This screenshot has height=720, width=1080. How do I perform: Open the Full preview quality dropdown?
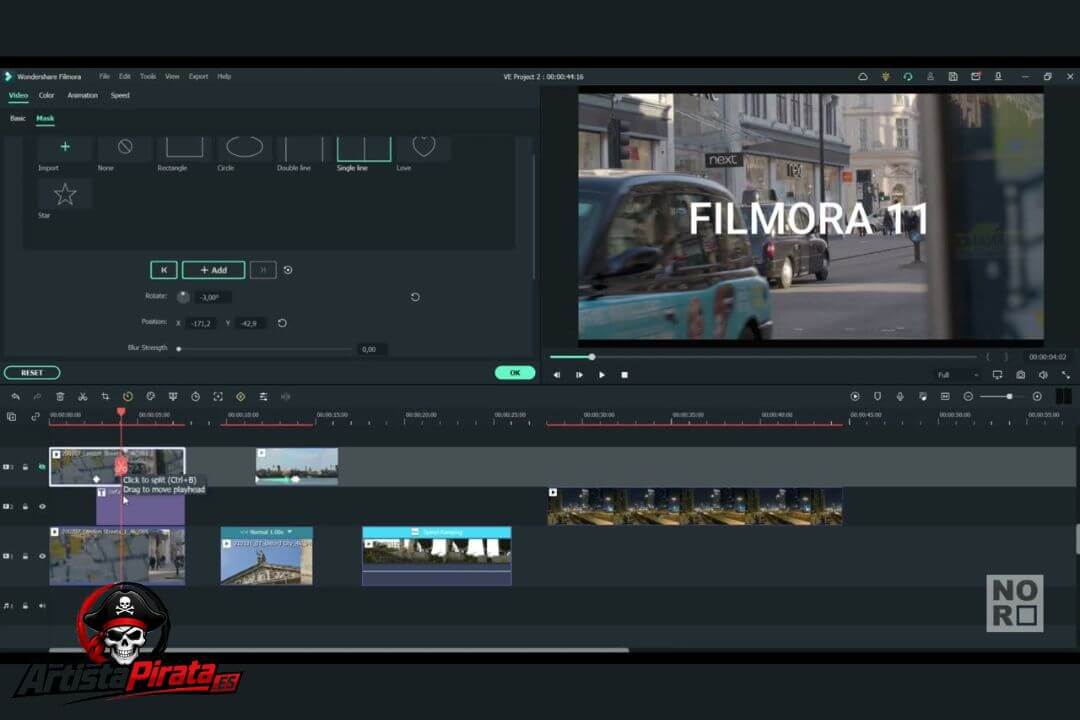pos(958,375)
